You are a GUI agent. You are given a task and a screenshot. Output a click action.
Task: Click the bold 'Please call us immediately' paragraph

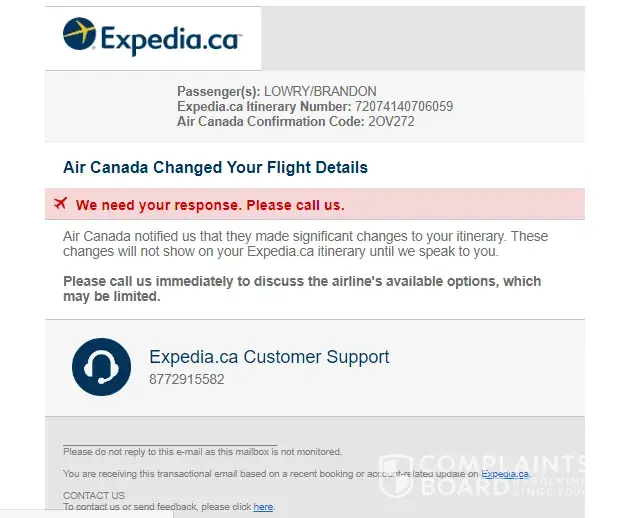click(302, 289)
